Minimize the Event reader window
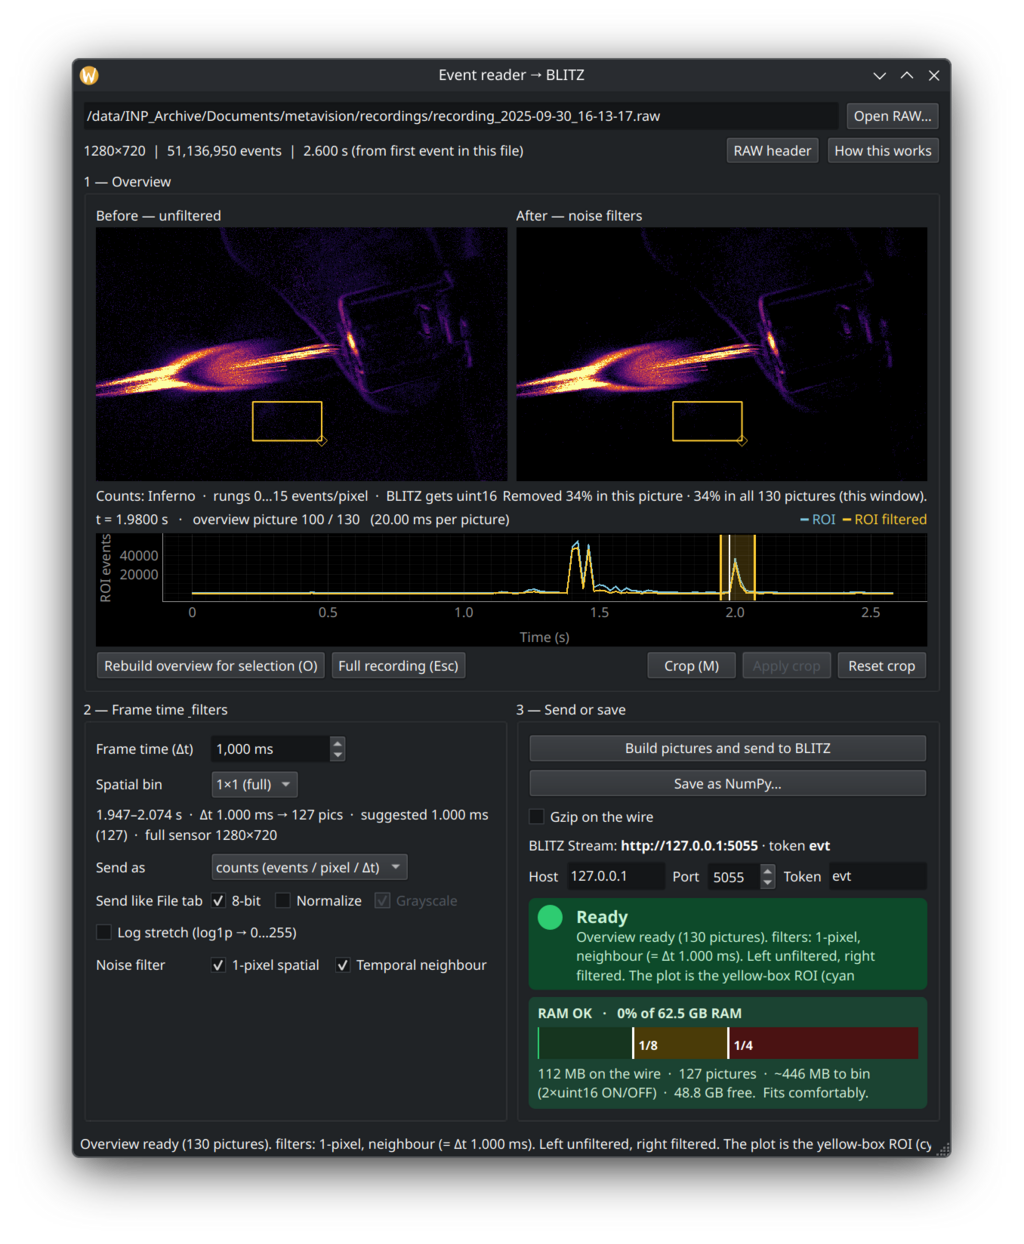 point(879,75)
